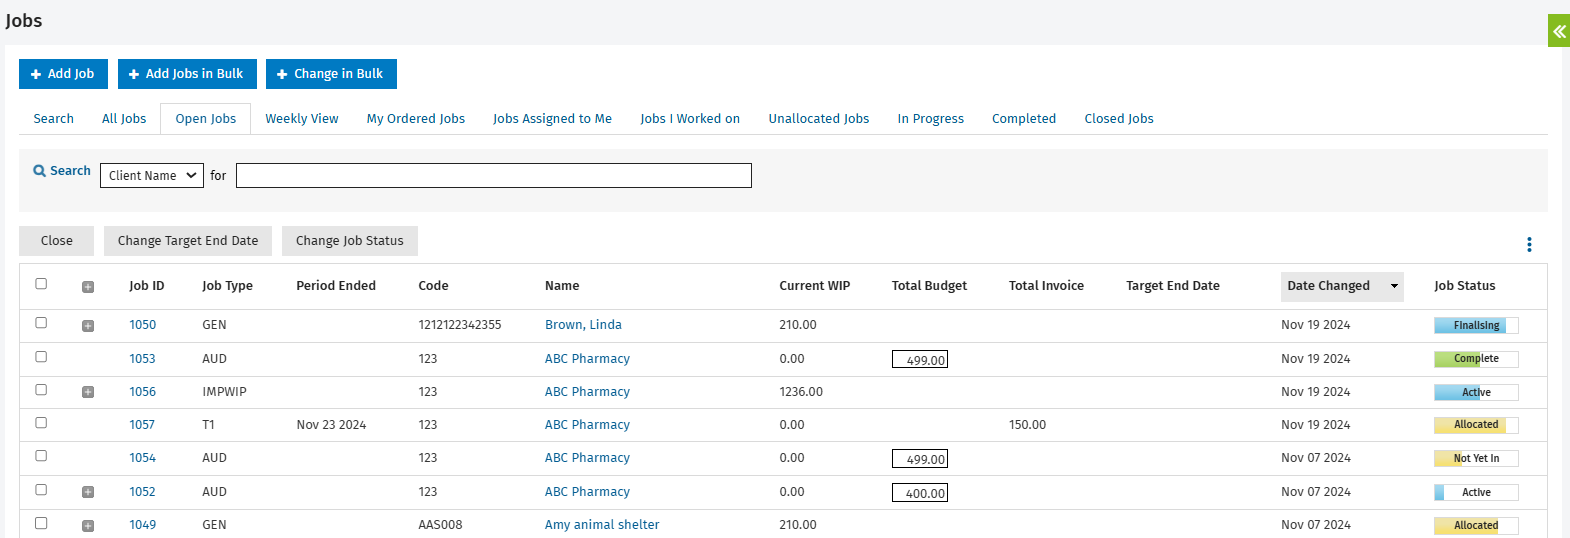
Task: Select the Open Jobs tab
Action: (206, 118)
